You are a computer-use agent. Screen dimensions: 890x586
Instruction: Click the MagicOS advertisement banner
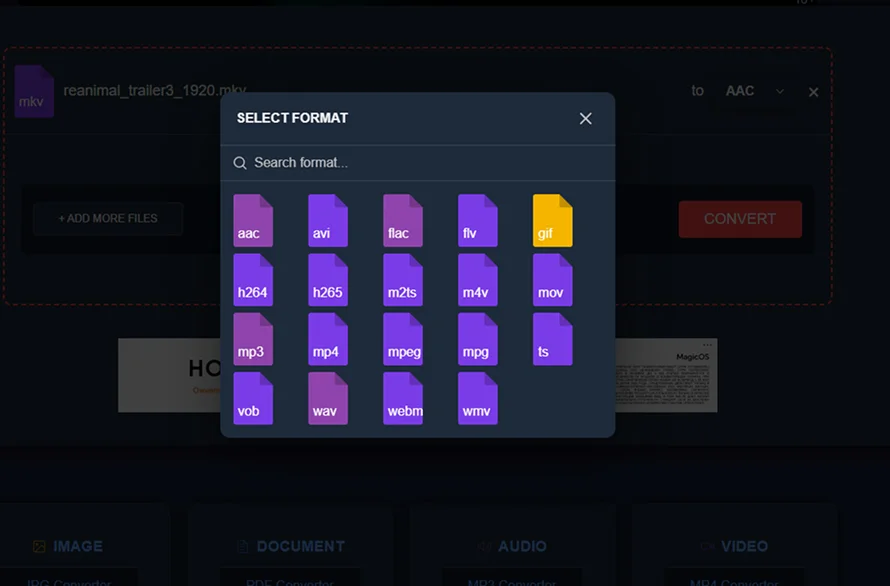pyautogui.click(x=666, y=375)
